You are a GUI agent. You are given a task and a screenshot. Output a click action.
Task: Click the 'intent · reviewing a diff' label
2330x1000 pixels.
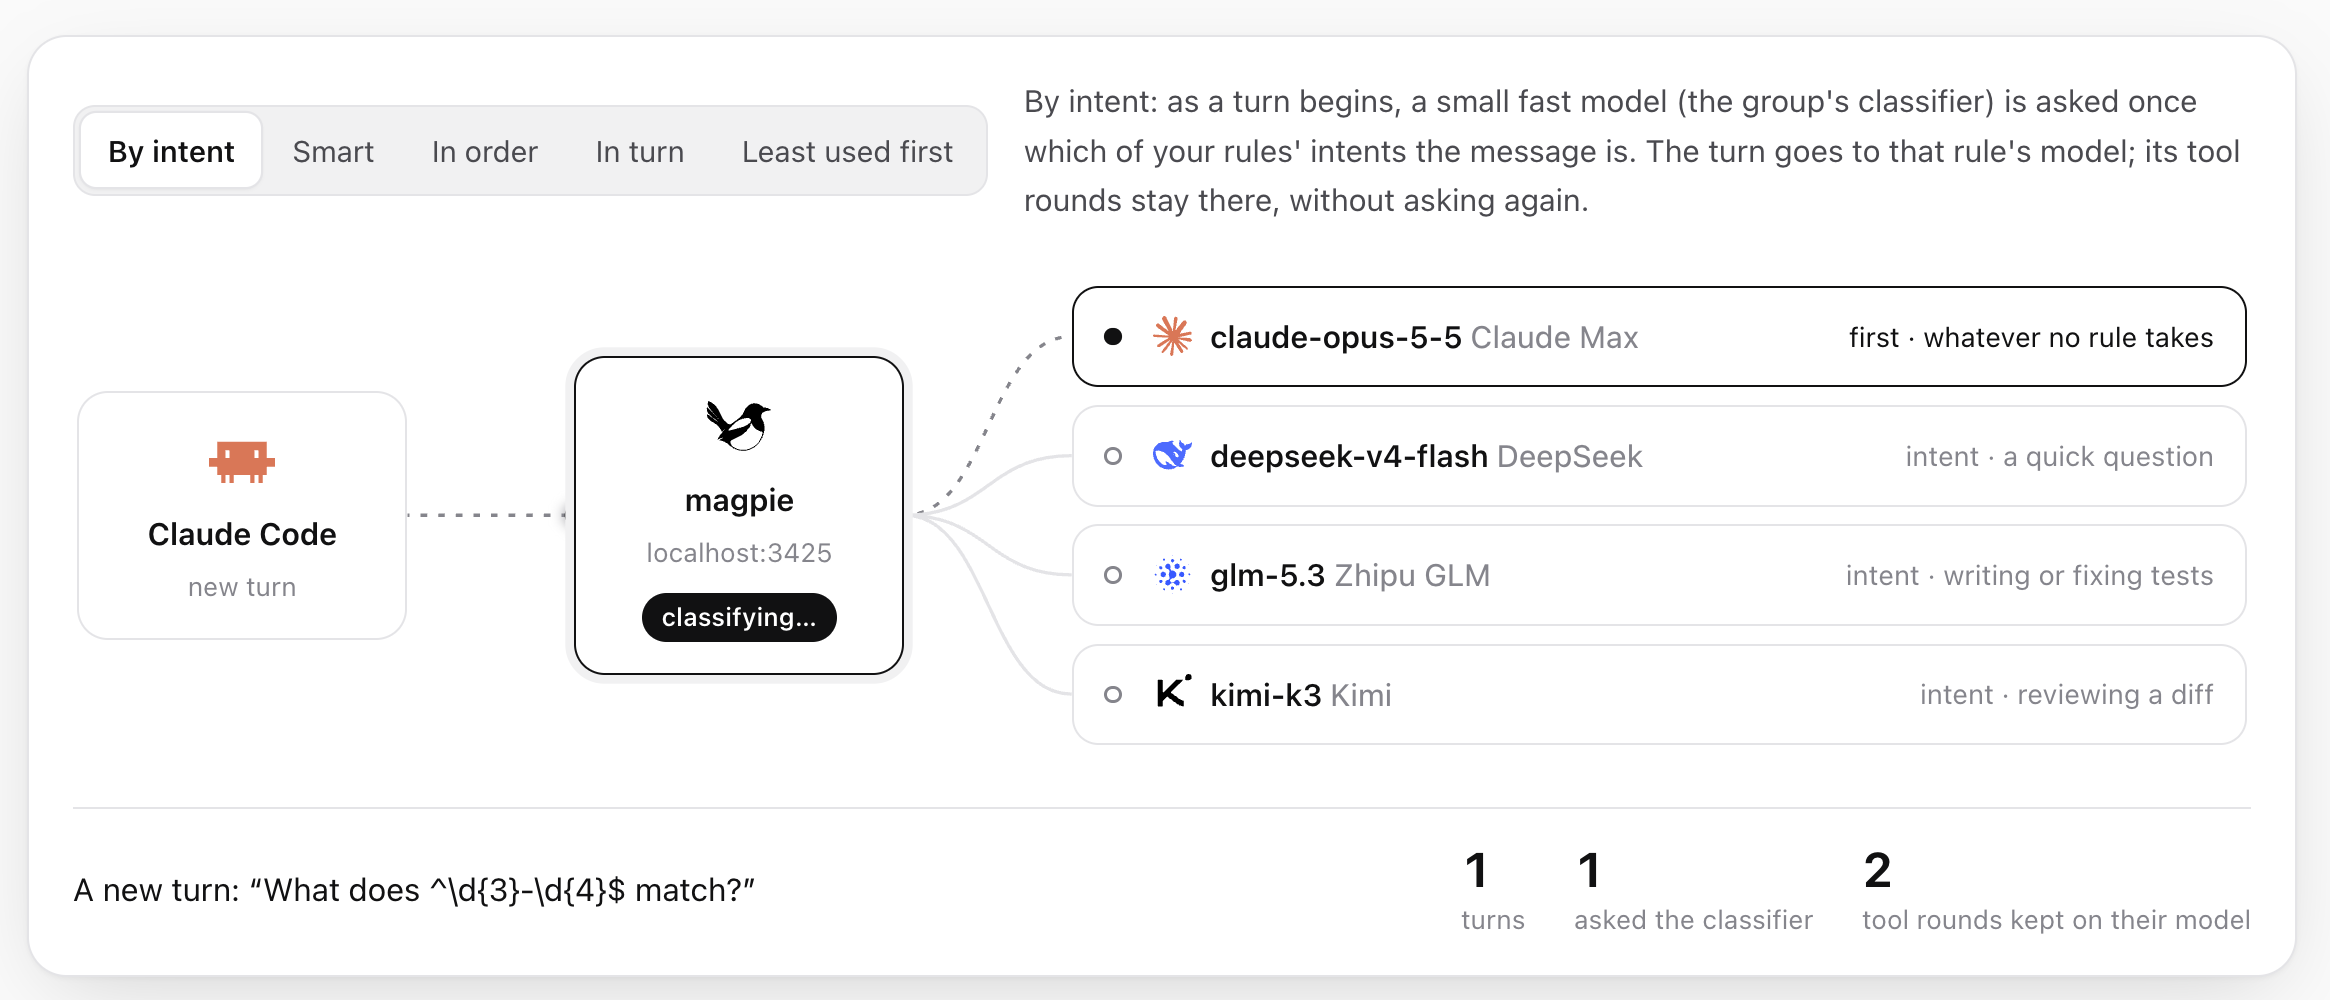pyautogui.click(x=2066, y=694)
